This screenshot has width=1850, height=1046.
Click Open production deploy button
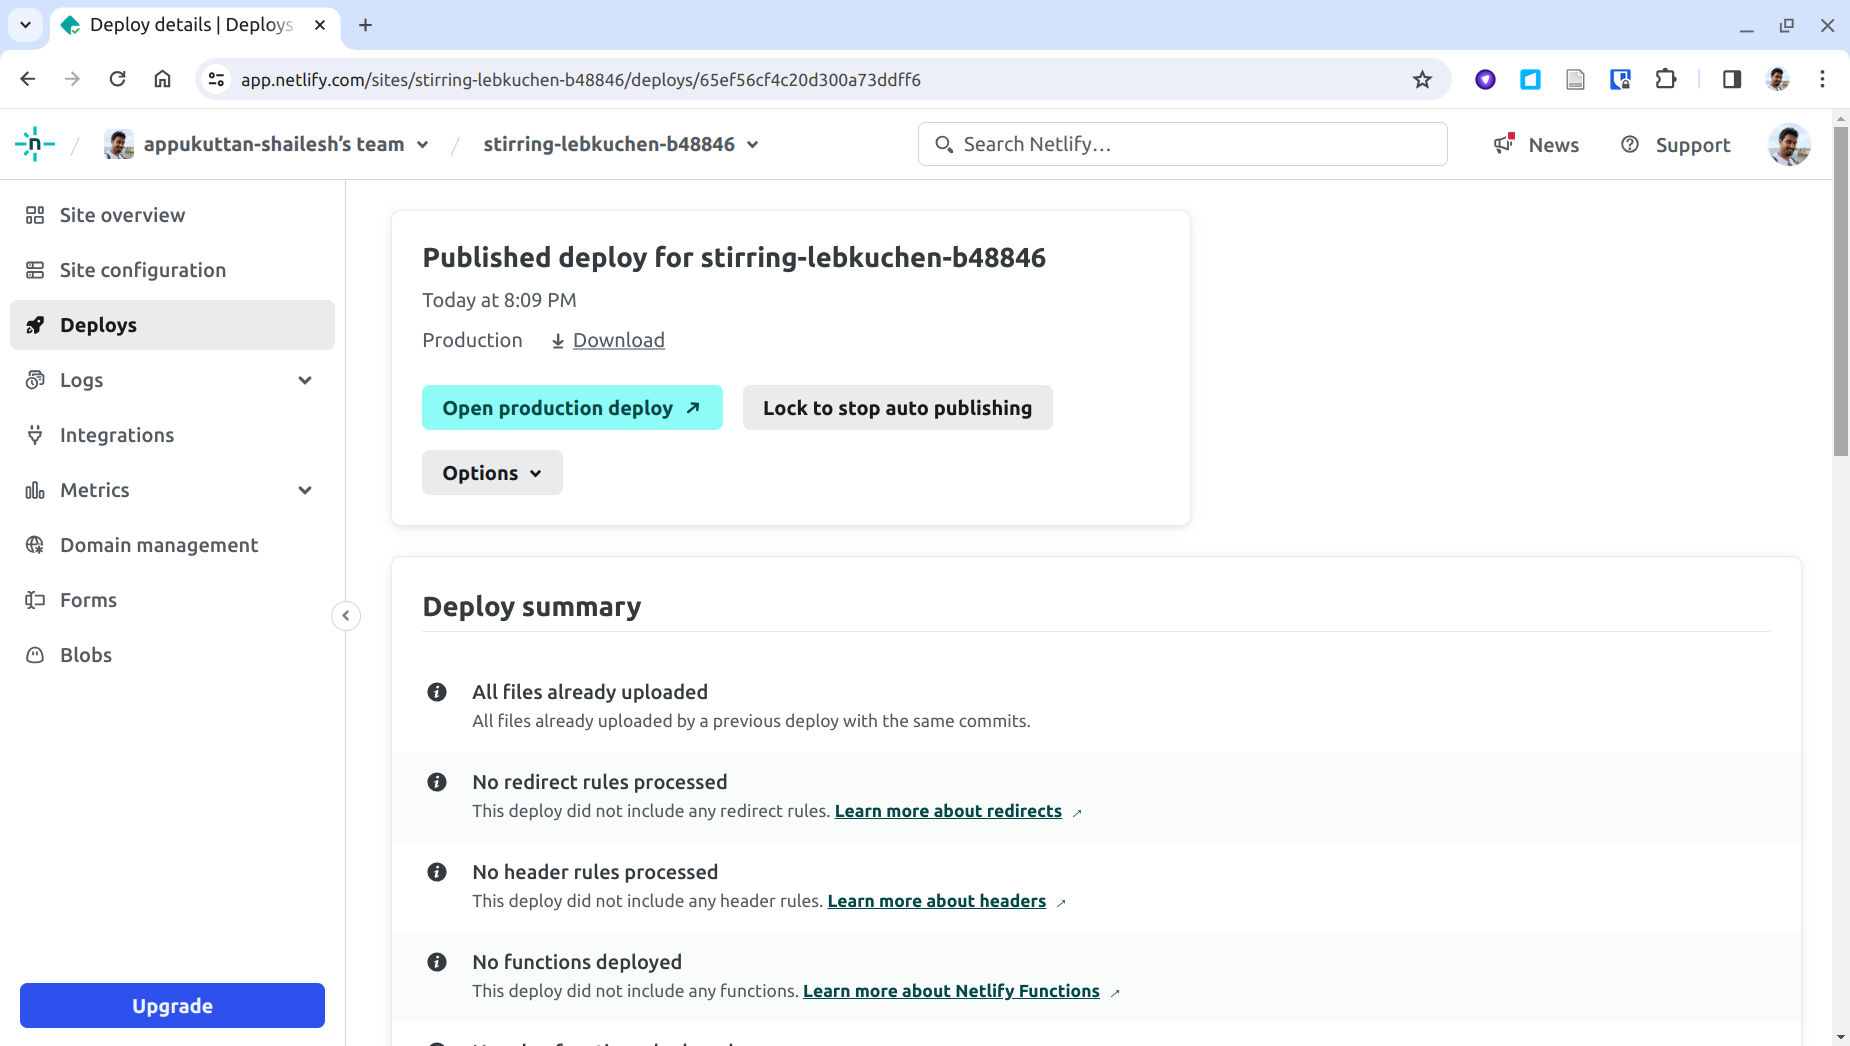pos(572,408)
